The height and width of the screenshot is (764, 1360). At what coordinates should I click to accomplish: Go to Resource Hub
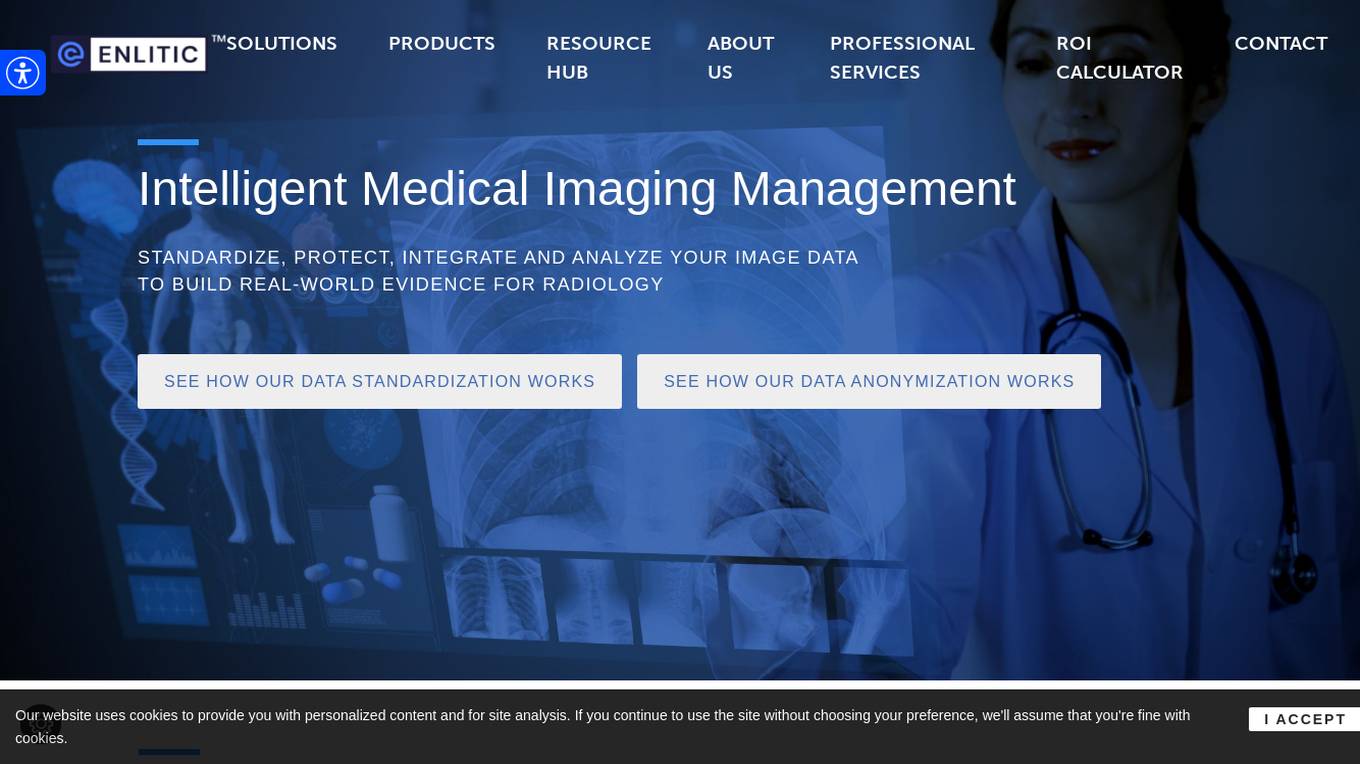599,58
